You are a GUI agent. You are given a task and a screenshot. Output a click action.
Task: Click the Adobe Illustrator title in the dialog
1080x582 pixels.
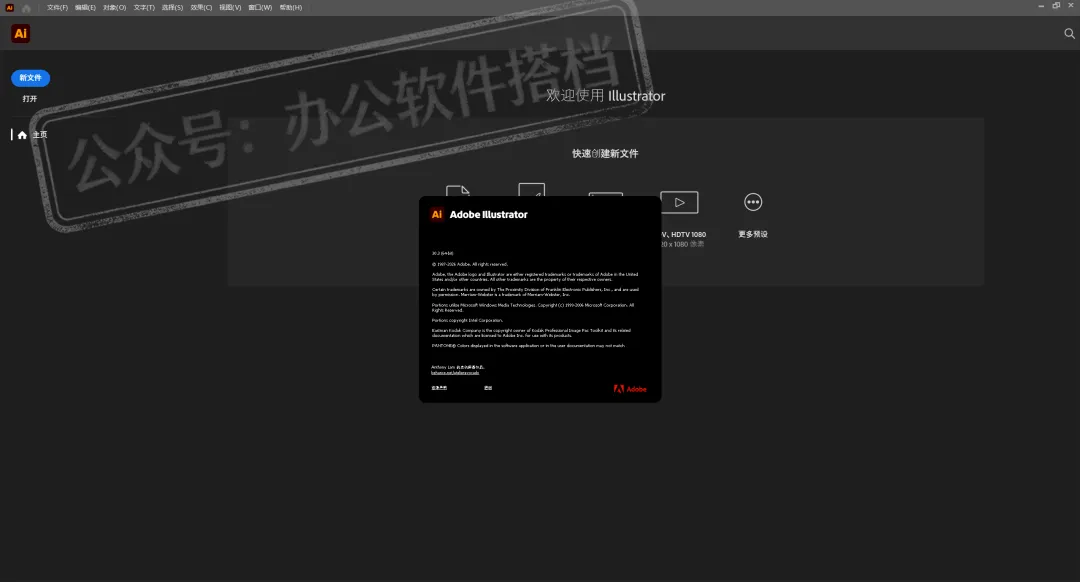[488, 214]
